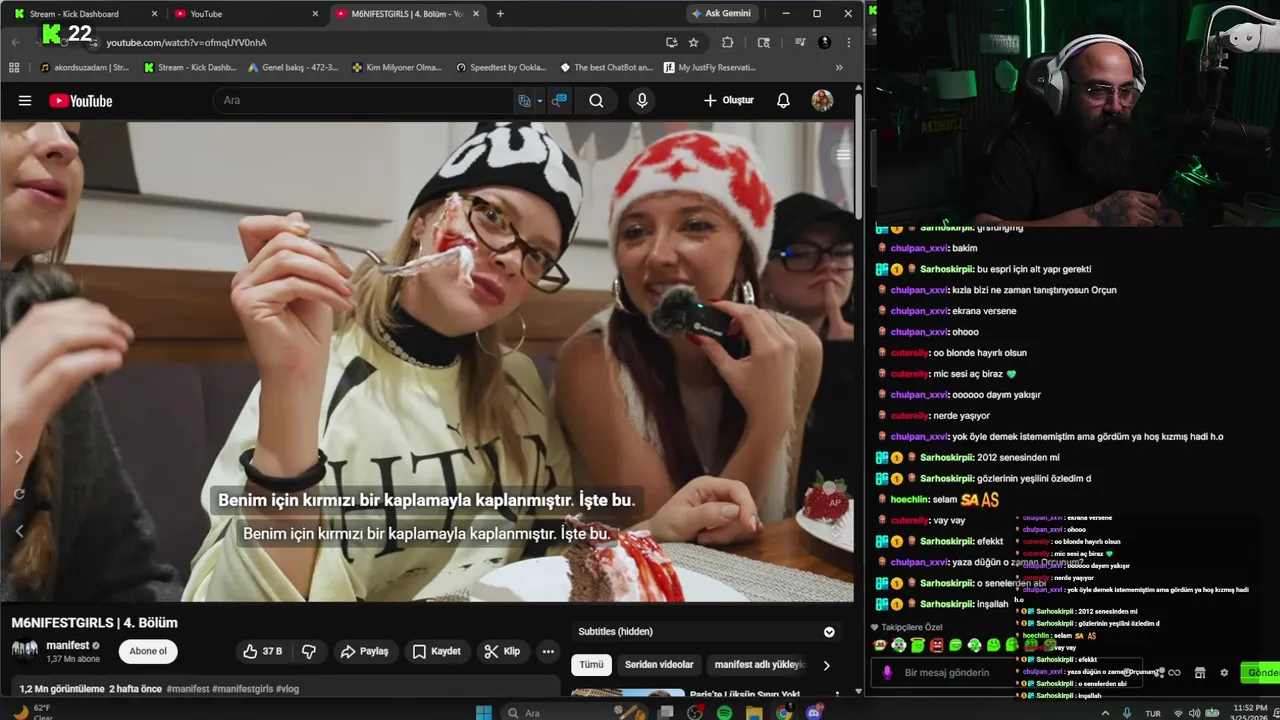Open the YouTube account avatar menu
This screenshot has width=1280, height=720.
tap(822, 100)
